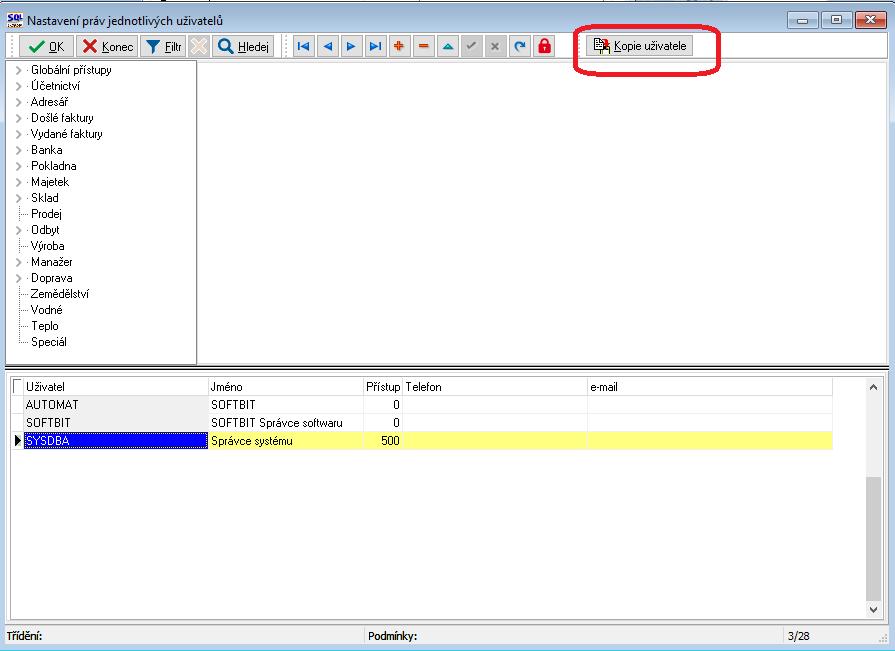Image resolution: width=895 pixels, height=651 pixels.
Task: Toggle the checkbox in grid header corner
Action: tap(18, 386)
